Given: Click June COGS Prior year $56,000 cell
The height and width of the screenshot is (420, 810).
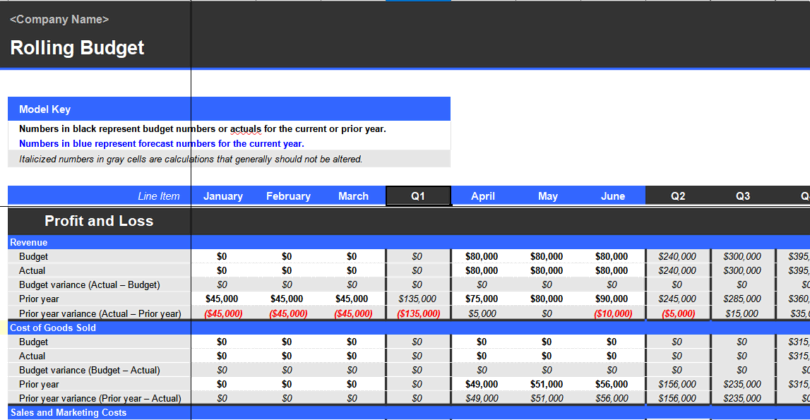Looking at the screenshot, I should (x=613, y=384).
